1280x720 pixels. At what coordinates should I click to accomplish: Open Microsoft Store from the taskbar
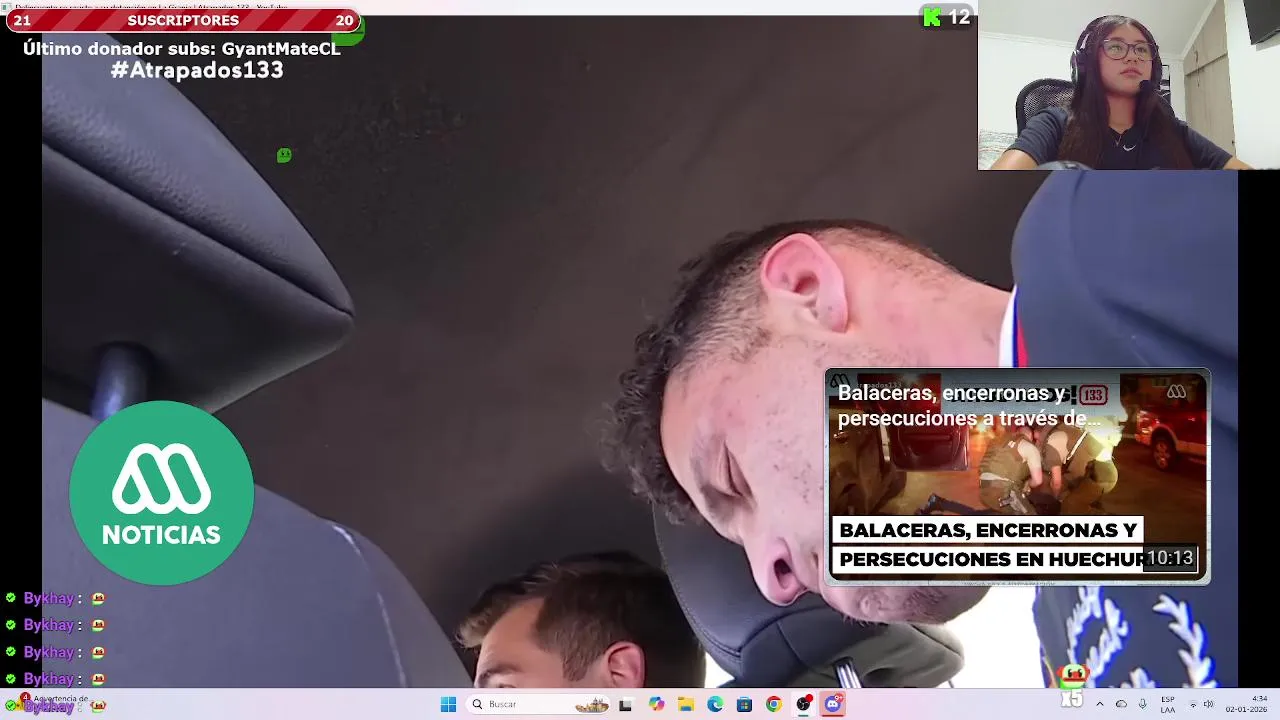[x=744, y=704]
